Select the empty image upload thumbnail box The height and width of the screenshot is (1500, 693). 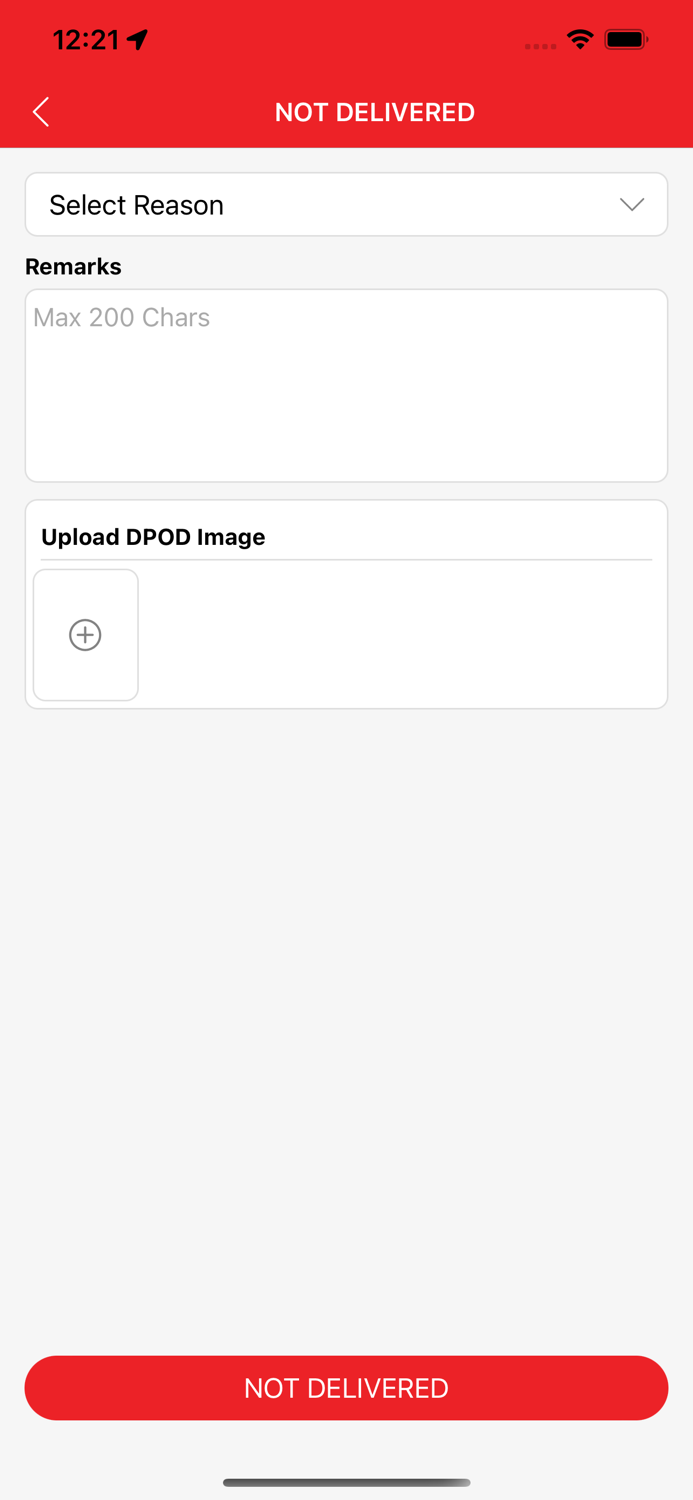click(86, 635)
